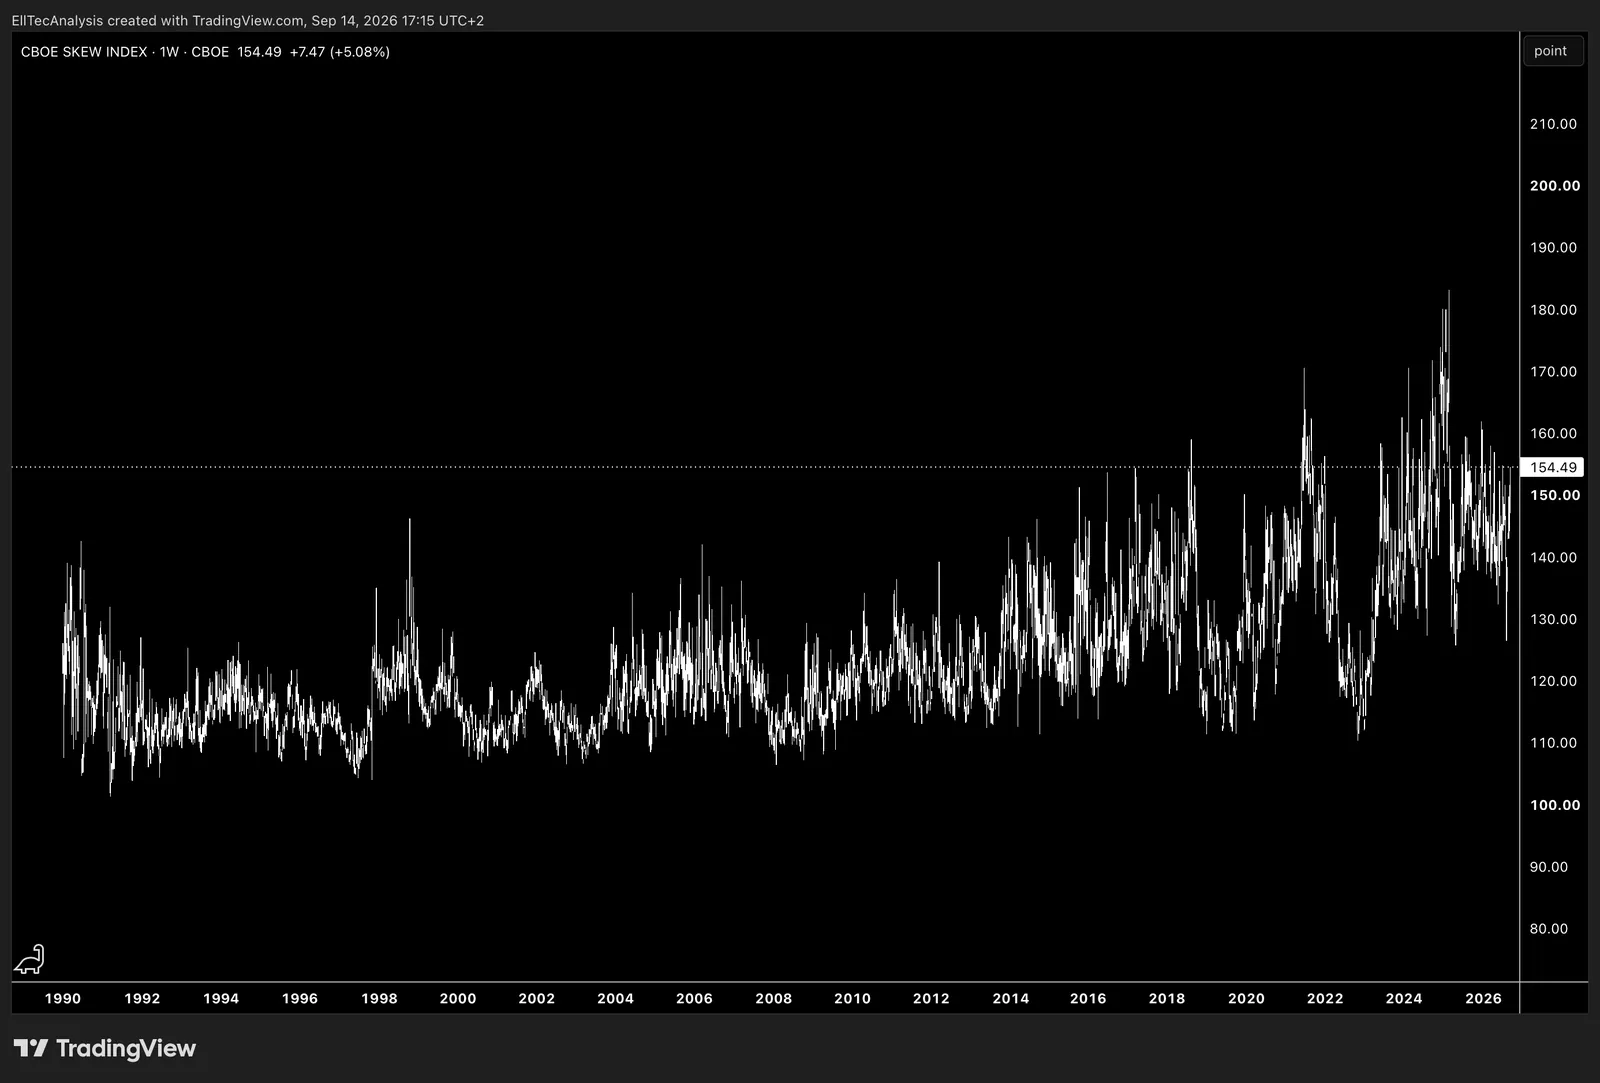This screenshot has height=1083, width=1600.
Task: Click the 210.00 price axis label
Action: (x=1553, y=124)
